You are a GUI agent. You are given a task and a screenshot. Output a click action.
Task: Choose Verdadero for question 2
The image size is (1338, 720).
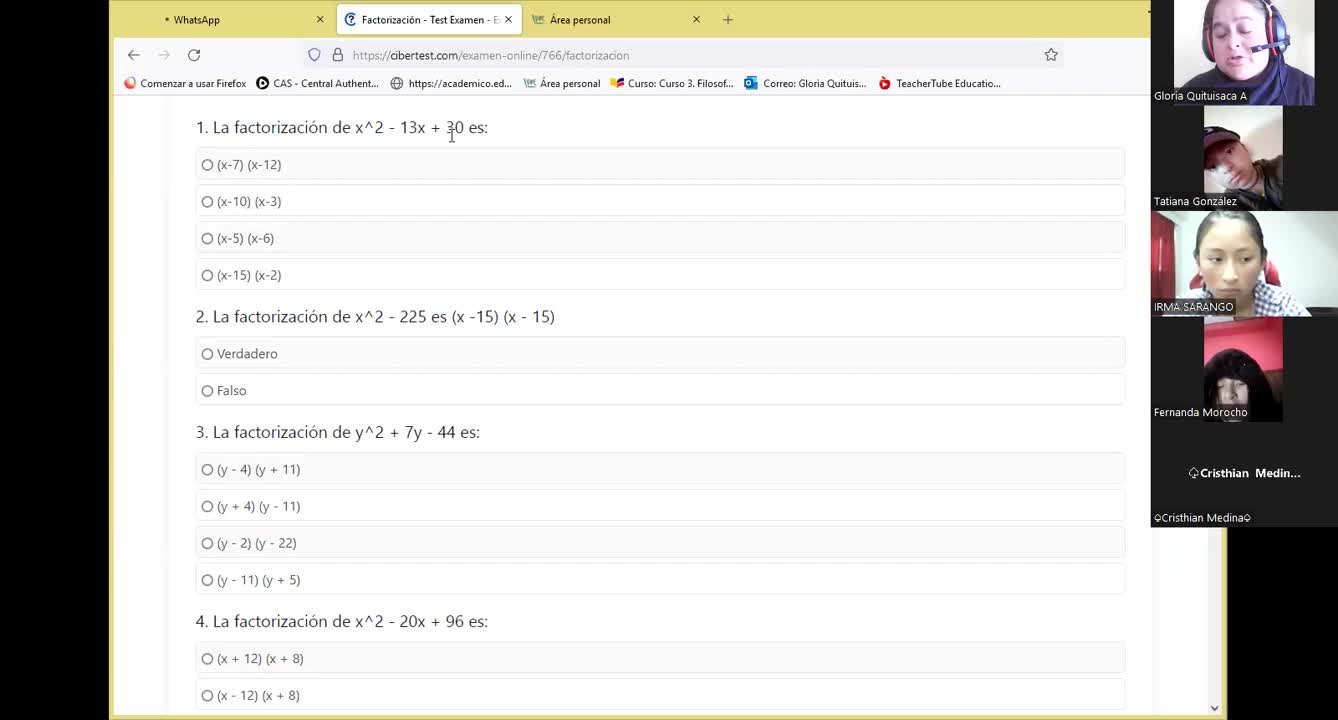[660, 354]
